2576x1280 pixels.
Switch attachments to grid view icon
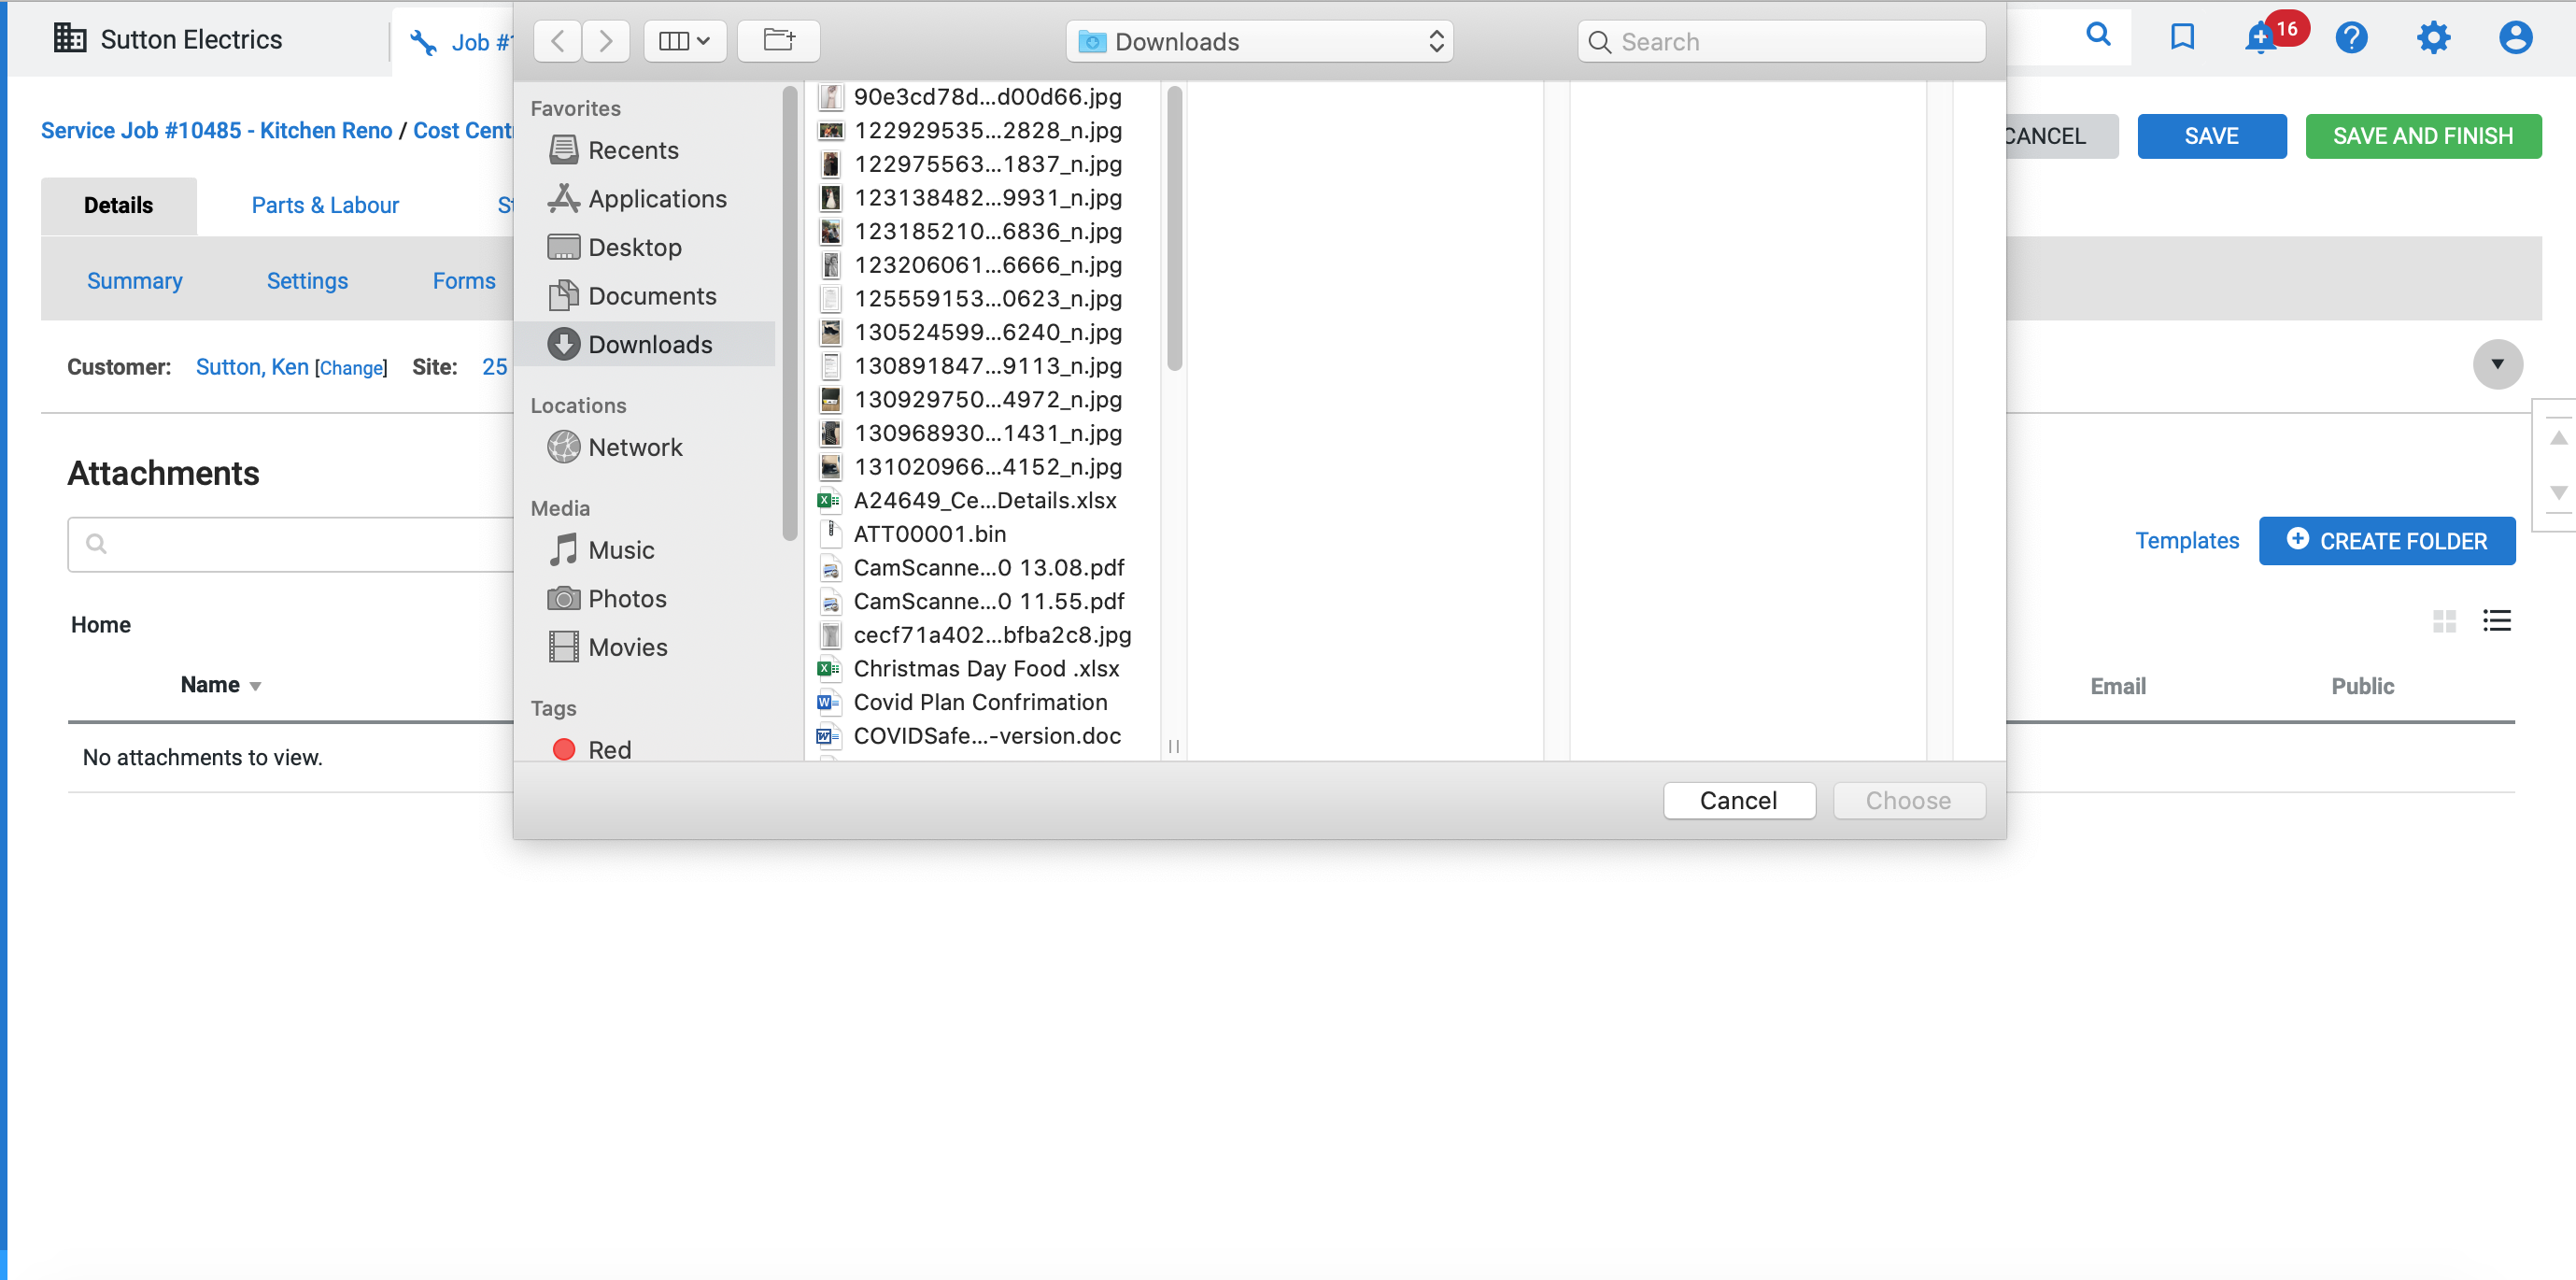point(2444,621)
